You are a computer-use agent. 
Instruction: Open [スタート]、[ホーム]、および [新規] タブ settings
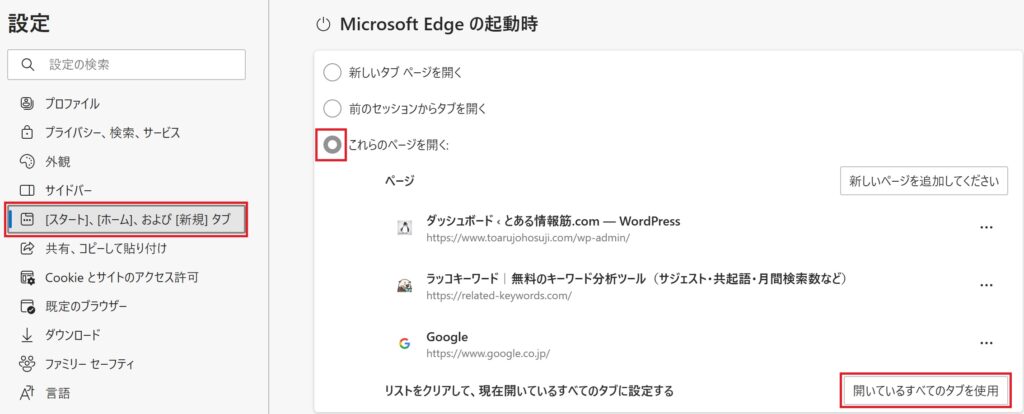point(127,219)
